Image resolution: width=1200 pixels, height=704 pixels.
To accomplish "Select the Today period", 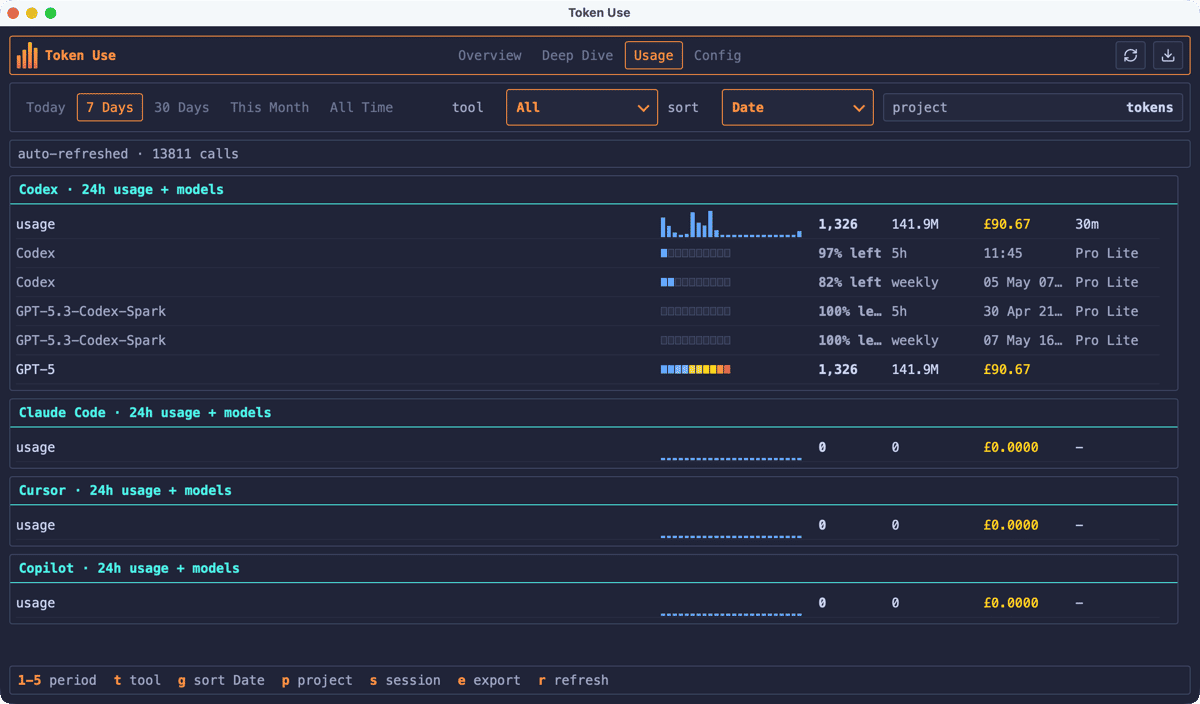I will pyautogui.click(x=46, y=107).
